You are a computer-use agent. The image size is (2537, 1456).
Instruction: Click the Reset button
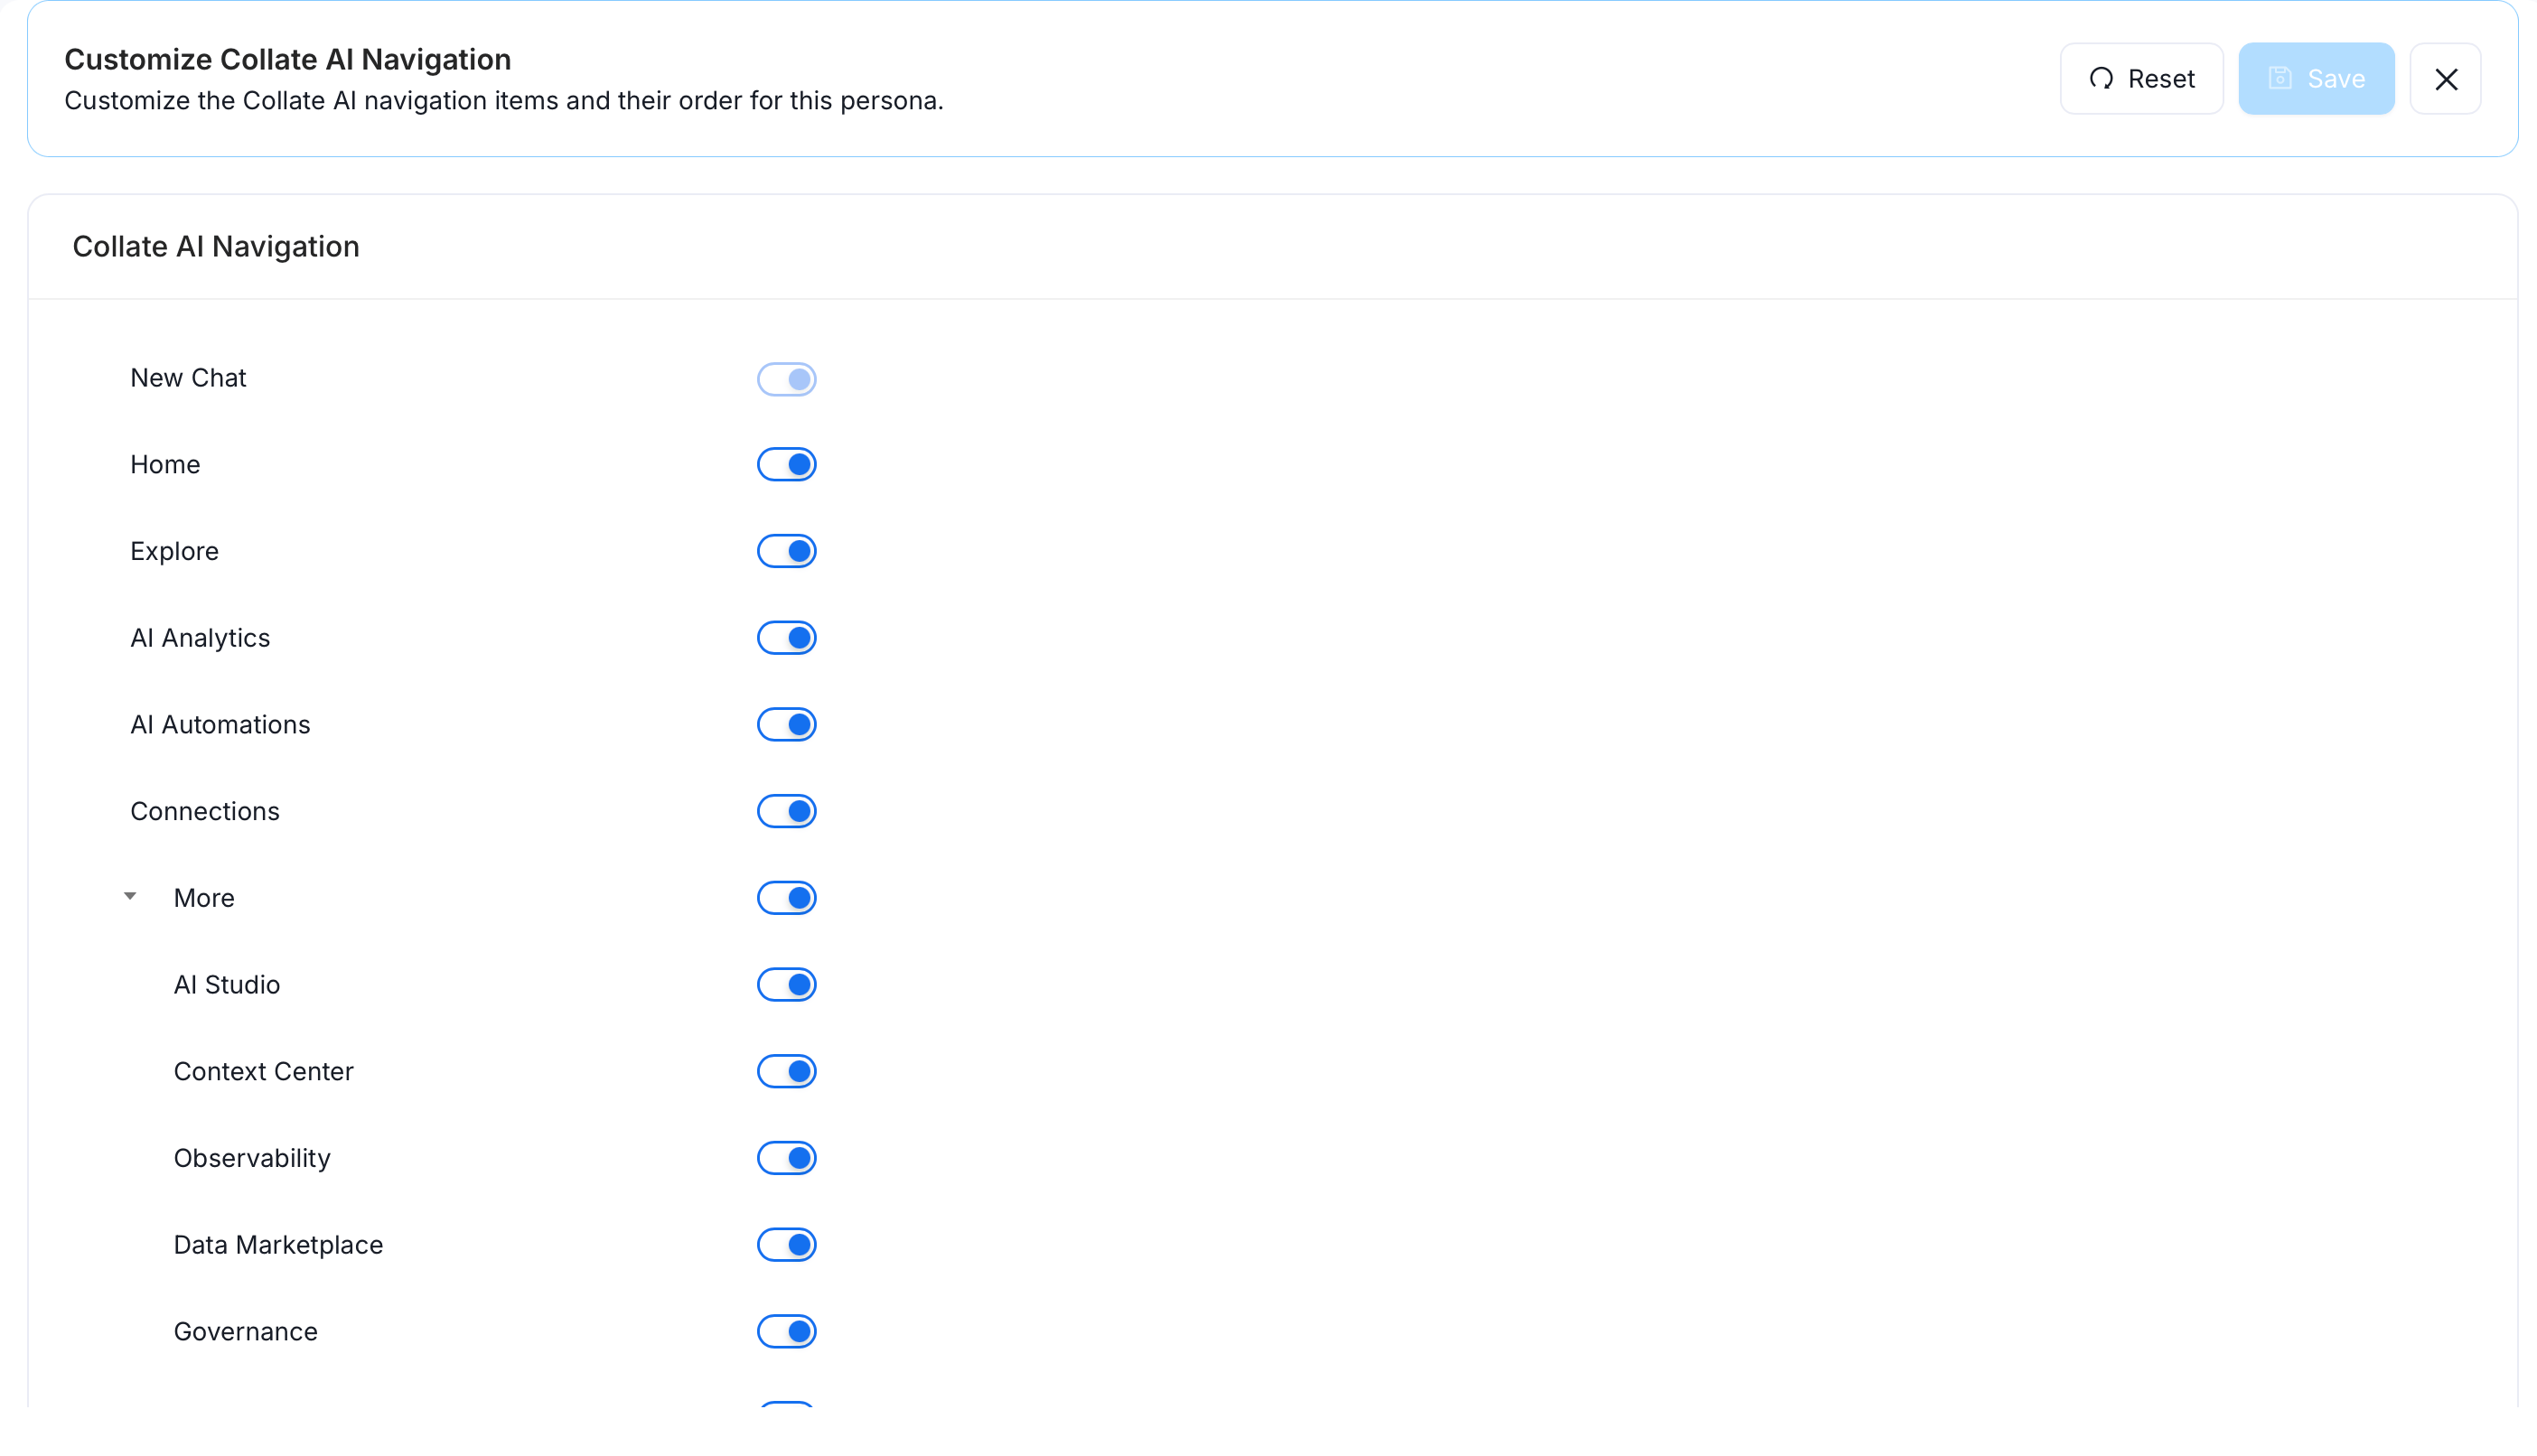2141,79
